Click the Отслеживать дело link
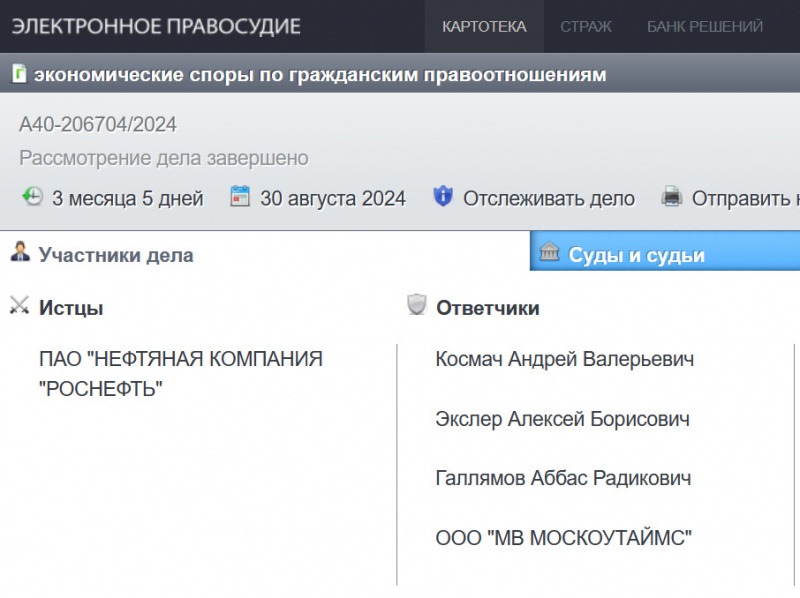The height and width of the screenshot is (598, 800). [548, 198]
